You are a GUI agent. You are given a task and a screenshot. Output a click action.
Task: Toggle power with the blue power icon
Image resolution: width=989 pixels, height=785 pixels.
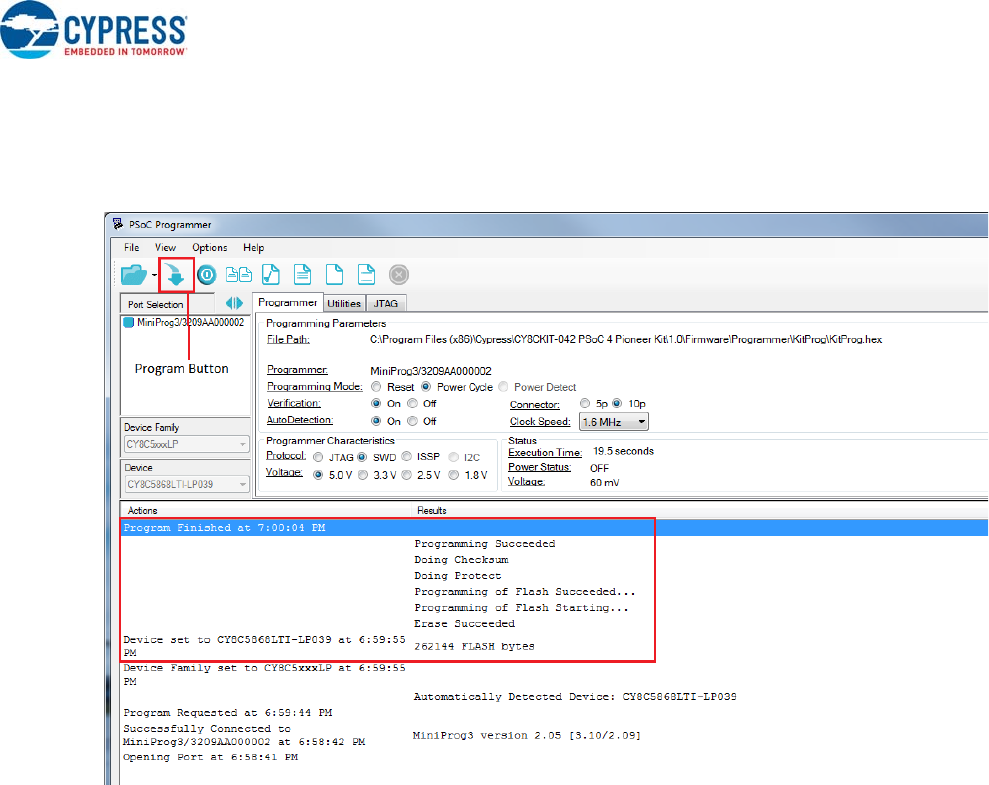tap(207, 274)
